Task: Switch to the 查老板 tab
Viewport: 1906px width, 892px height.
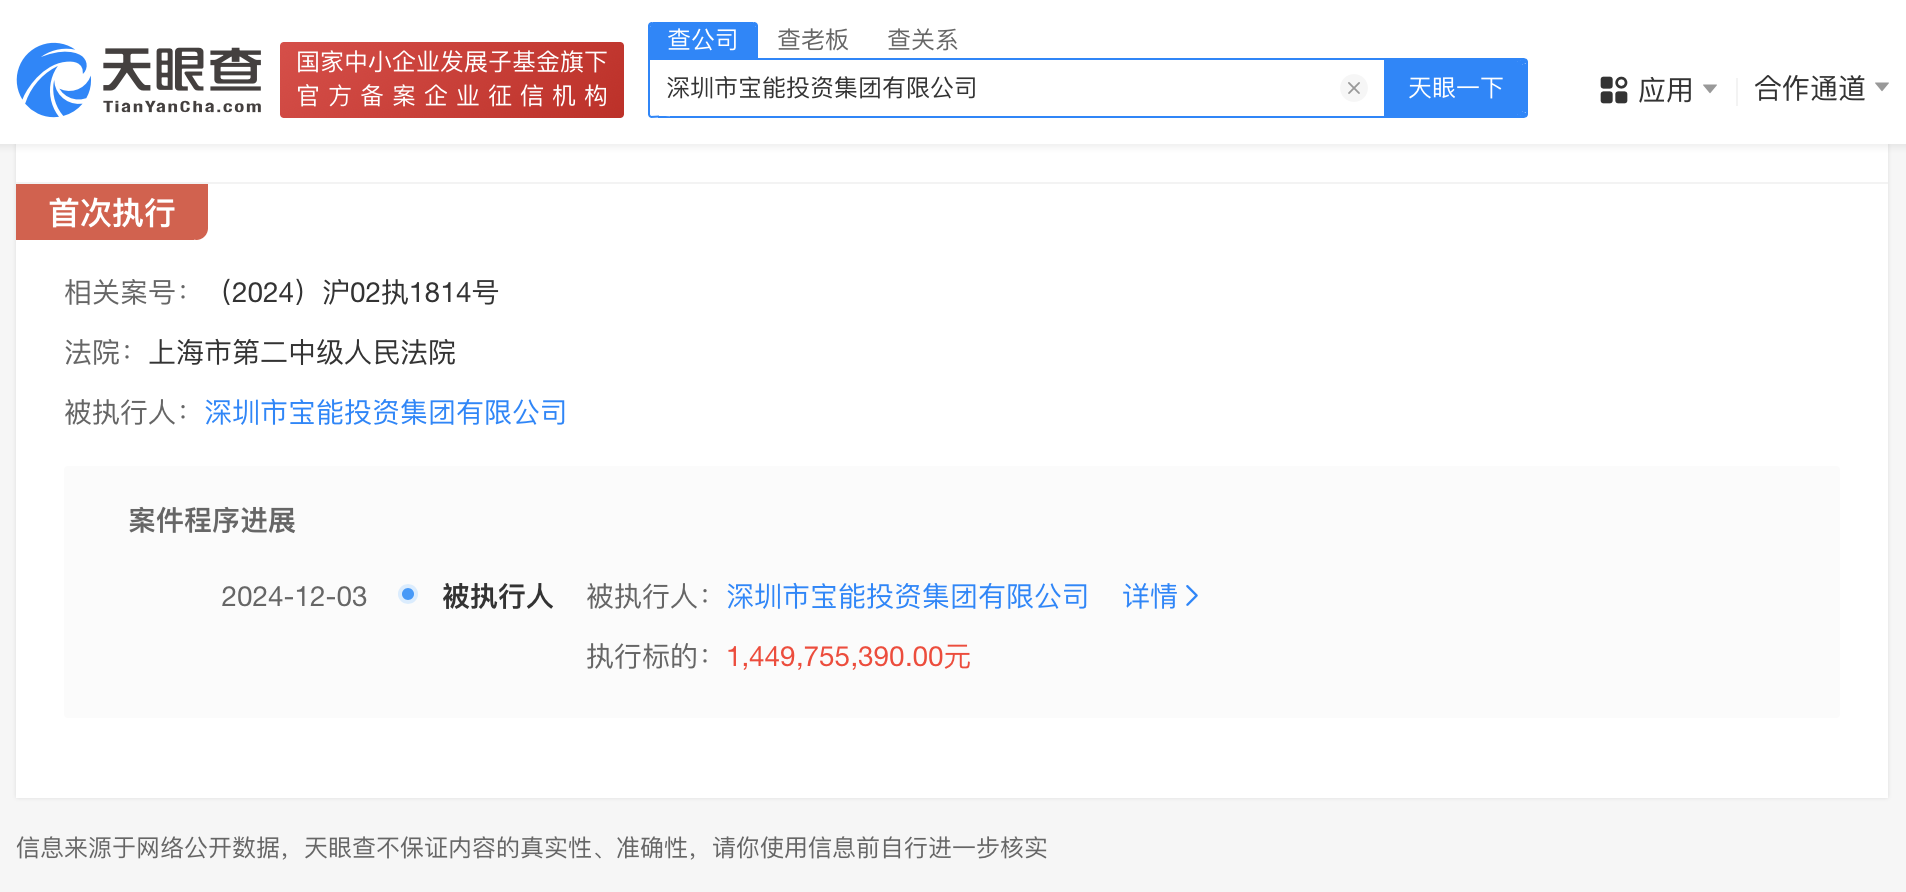Action: [813, 40]
